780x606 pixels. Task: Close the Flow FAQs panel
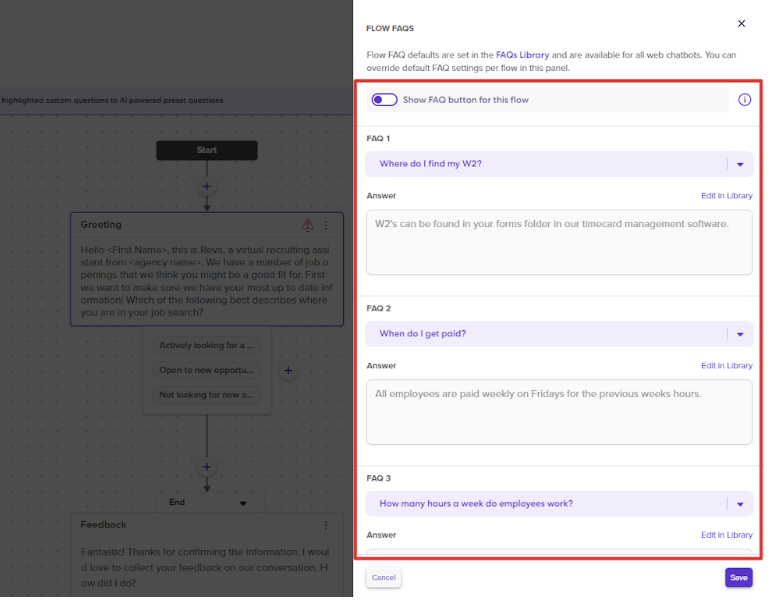tap(741, 23)
